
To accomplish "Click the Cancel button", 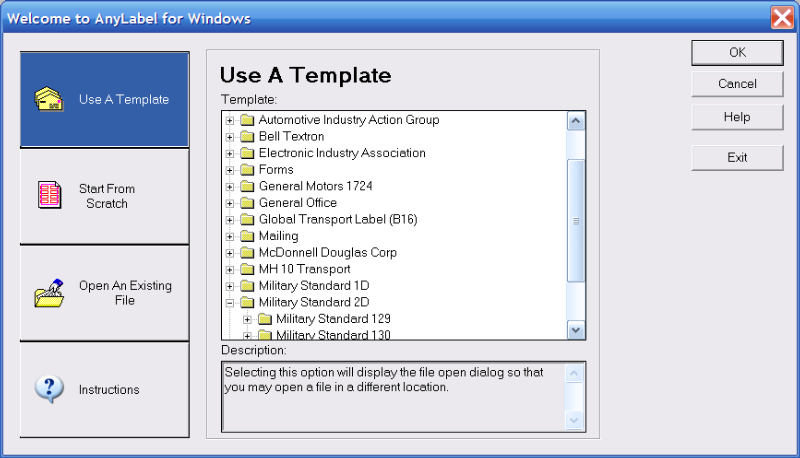I will (x=737, y=84).
